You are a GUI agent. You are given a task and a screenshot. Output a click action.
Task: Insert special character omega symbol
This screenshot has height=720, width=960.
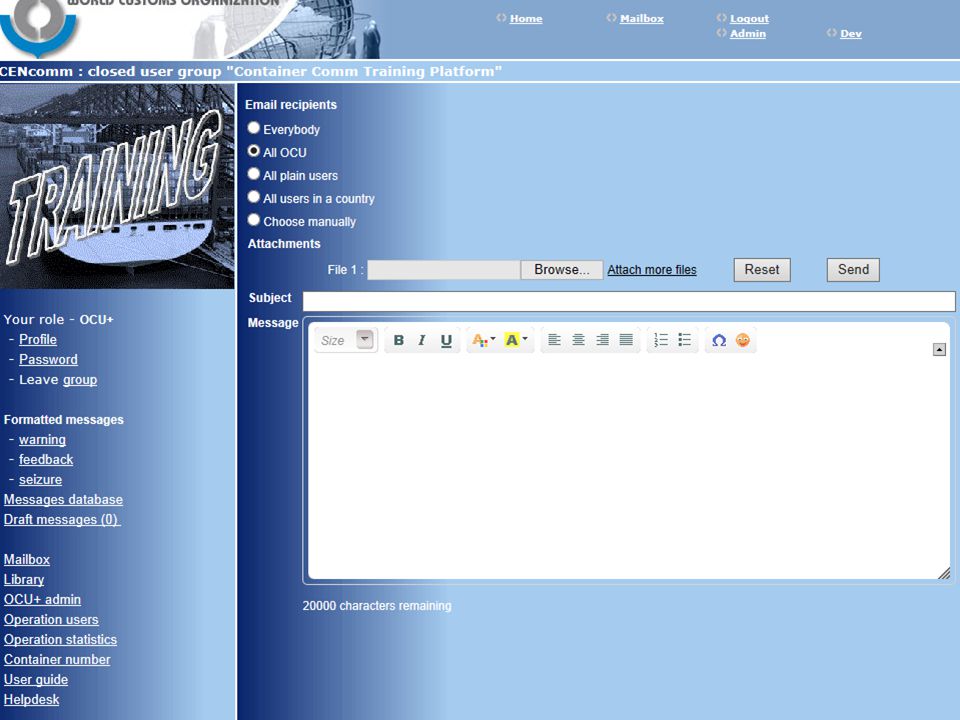(x=719, y=340)
